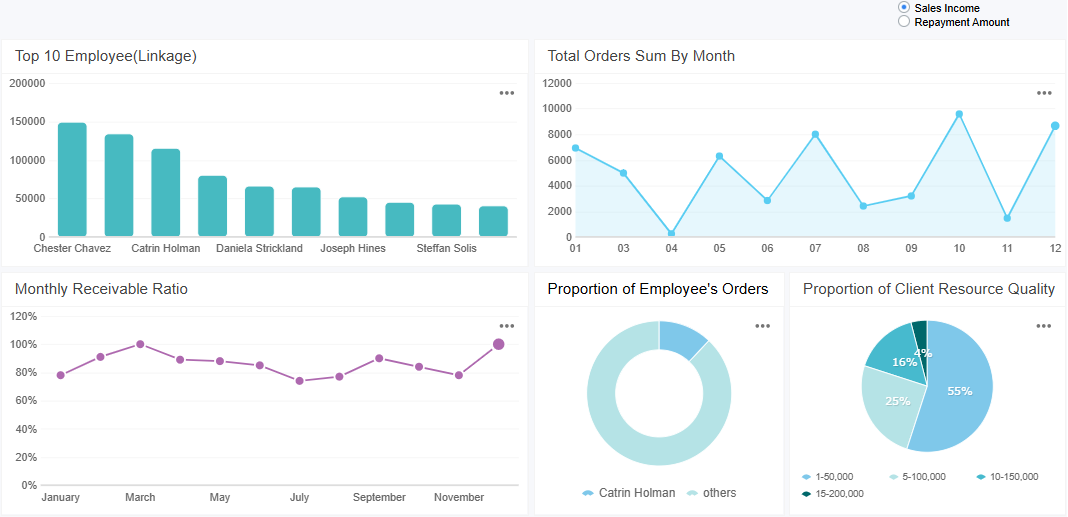Select the Repayment Amount radio button
This screenshot has width=1068, height=517.
(x=904, y=22)
